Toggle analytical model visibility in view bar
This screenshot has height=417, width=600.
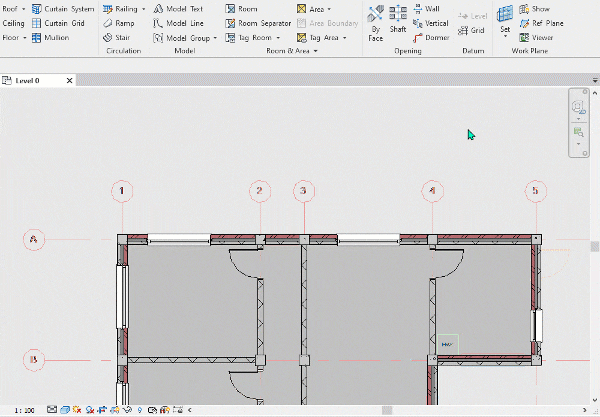165,410
